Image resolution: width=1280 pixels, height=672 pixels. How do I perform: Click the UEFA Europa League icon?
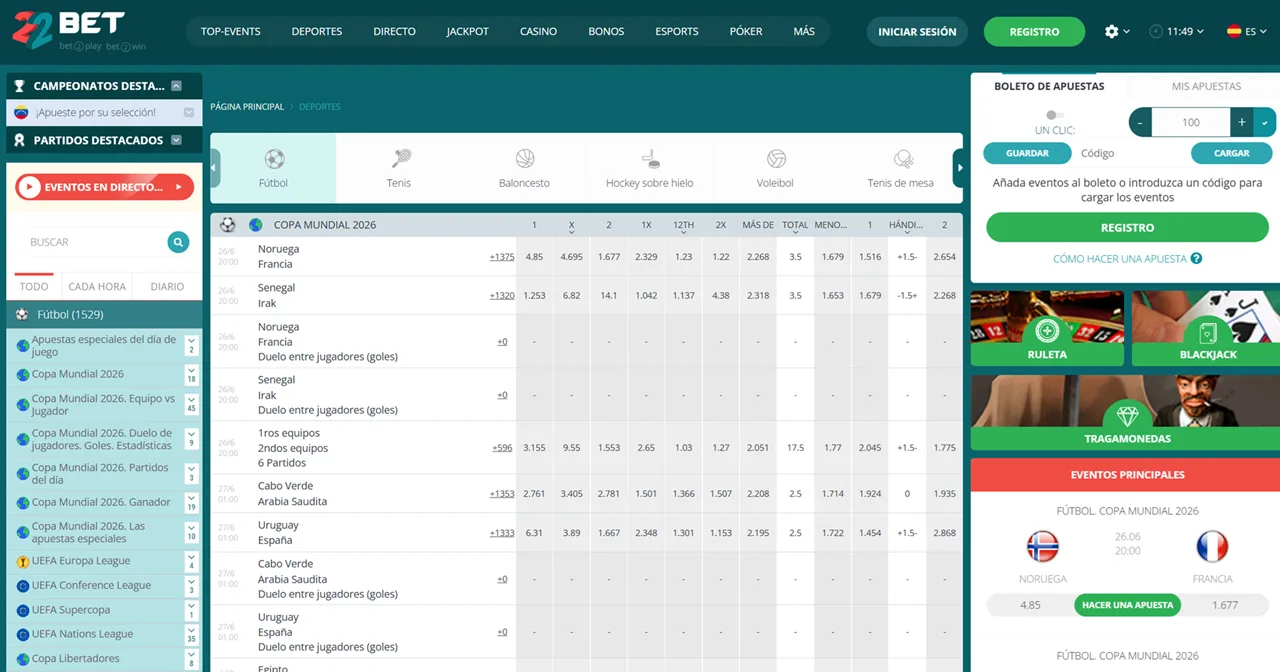click(x=23, y=561)
